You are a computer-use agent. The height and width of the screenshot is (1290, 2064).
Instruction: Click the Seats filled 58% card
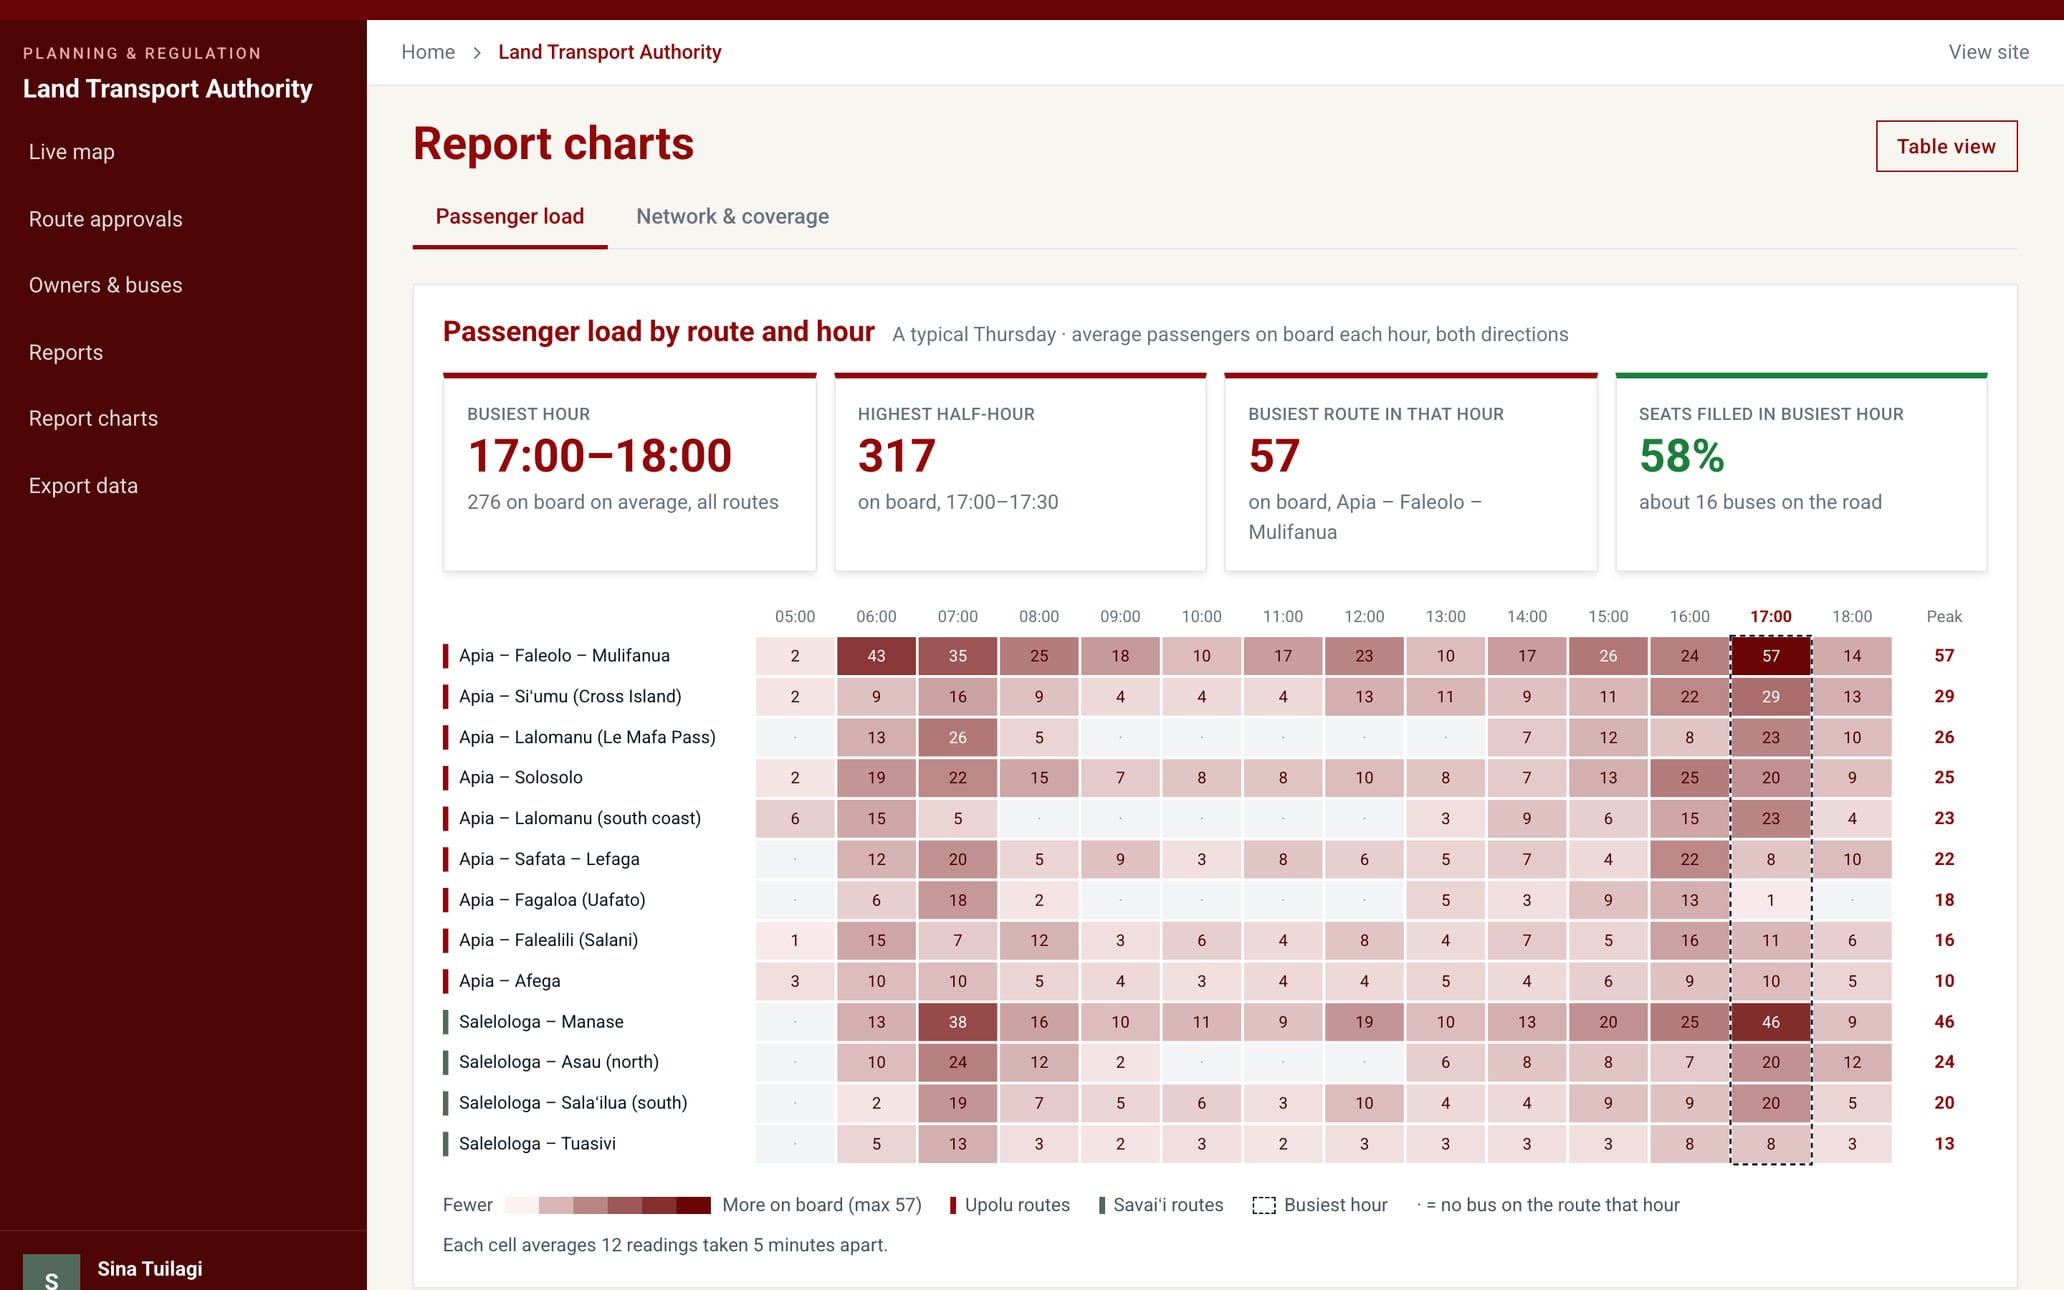tap(1801, 472)
